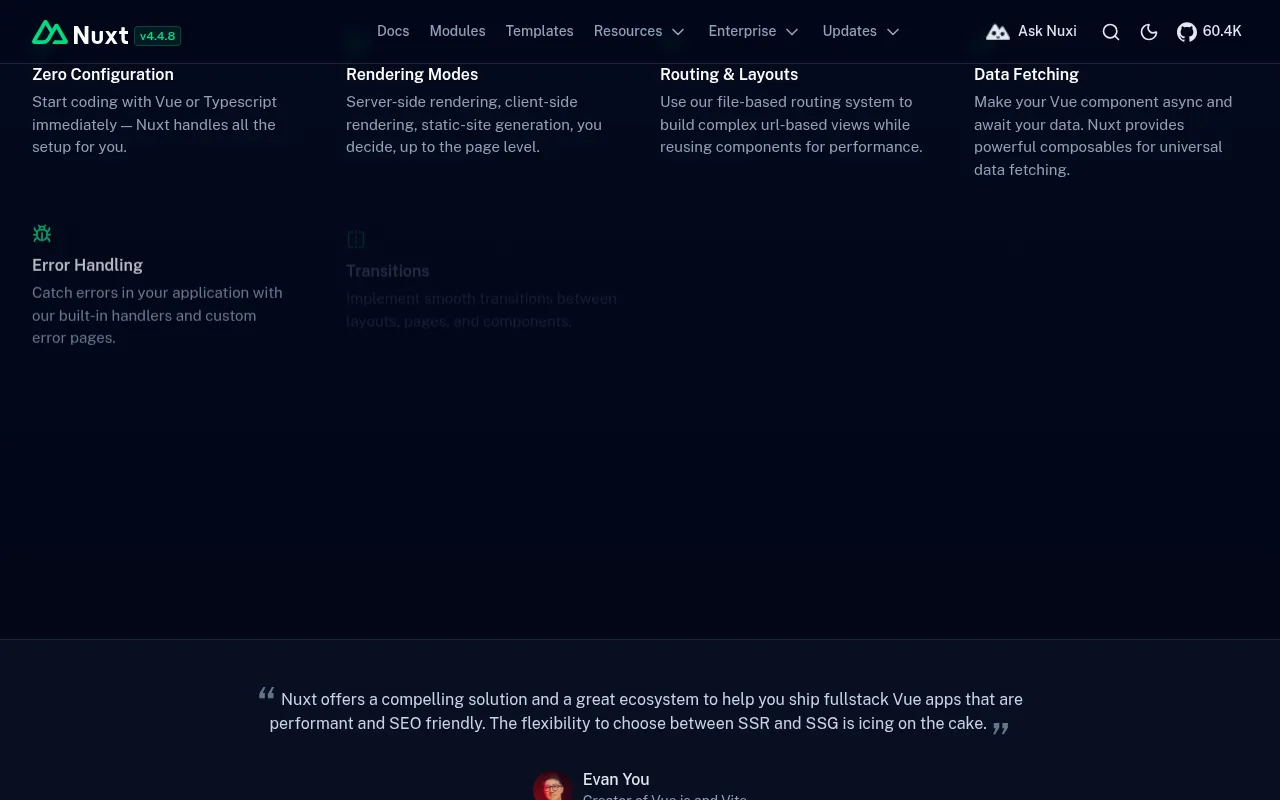This screenshot has width=1280, height=800.
Task: Click the Transitions feature icon
Action: tap(356, 239)
